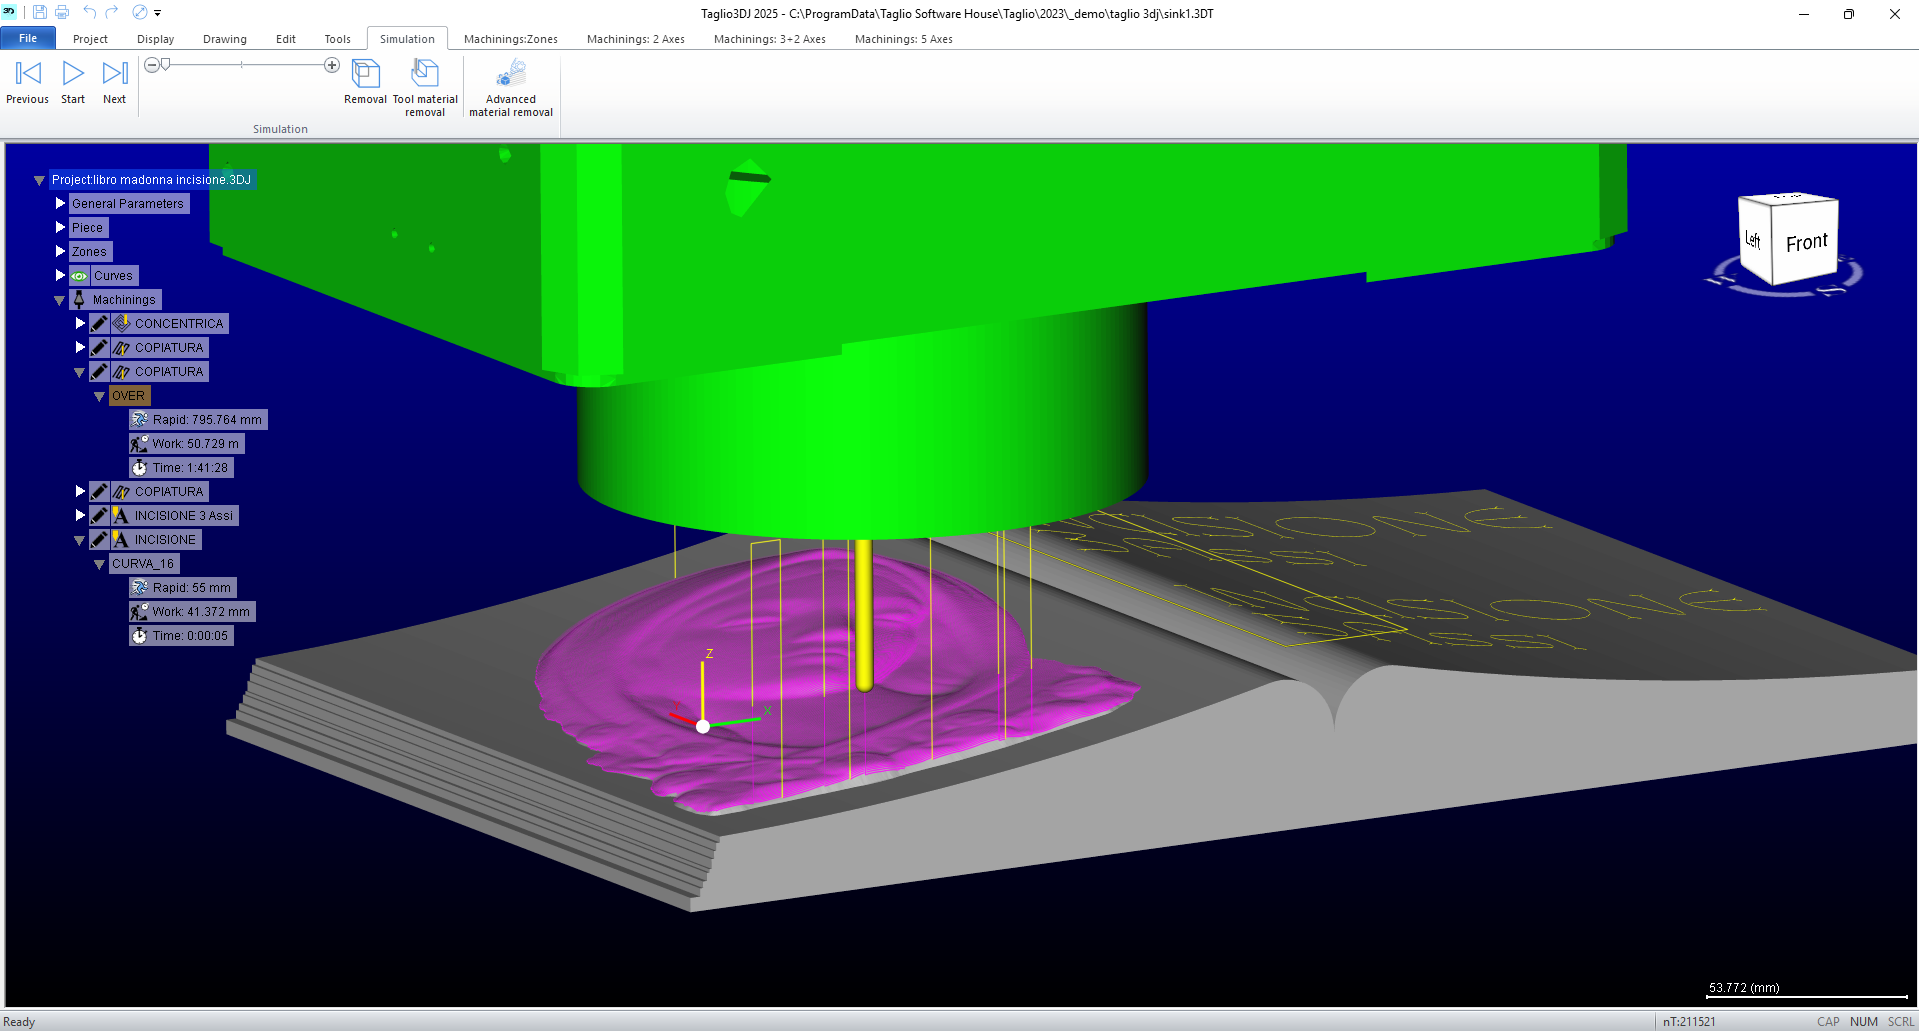Open the Machinings: 5 Axes tab
This screenshot has width=1919, height=1031.
coord(903,39)
